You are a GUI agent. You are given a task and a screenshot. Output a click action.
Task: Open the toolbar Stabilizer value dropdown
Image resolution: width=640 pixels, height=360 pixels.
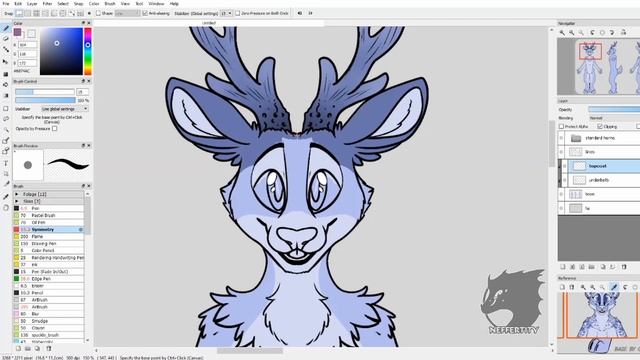(x=227, y=13)
